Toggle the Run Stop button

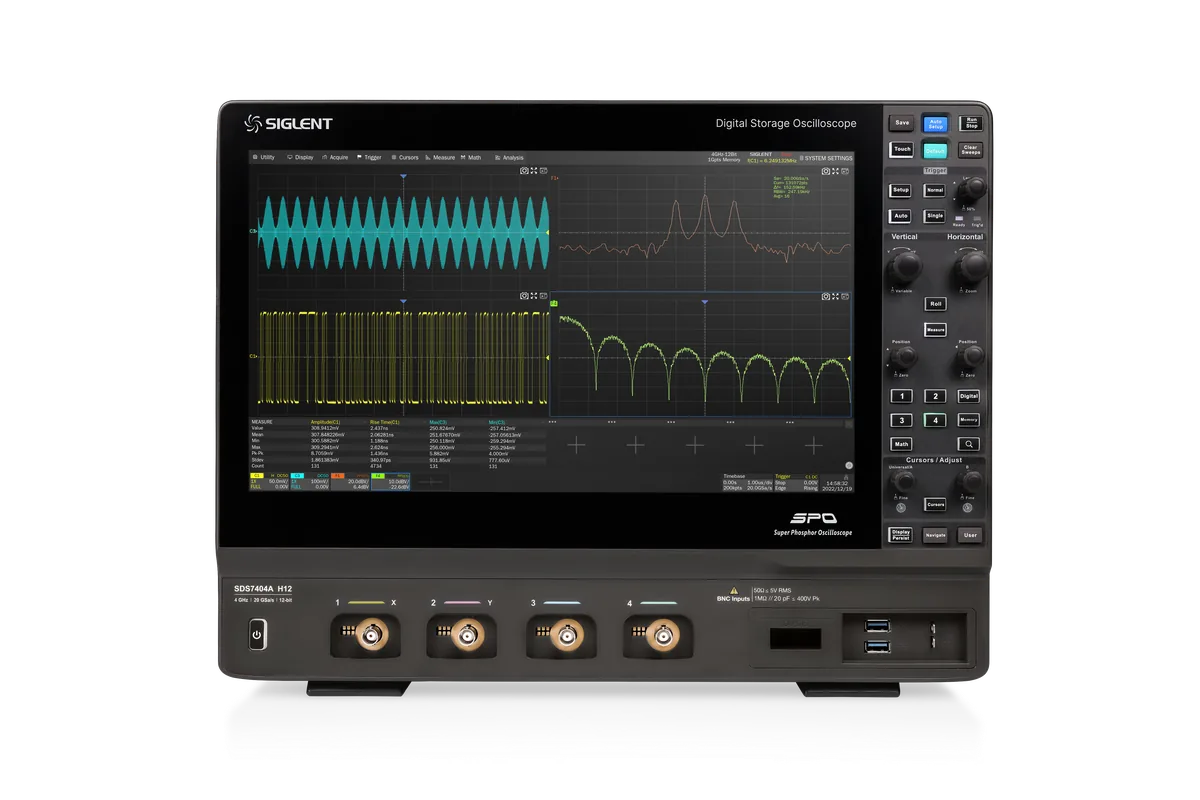[970, 123]
